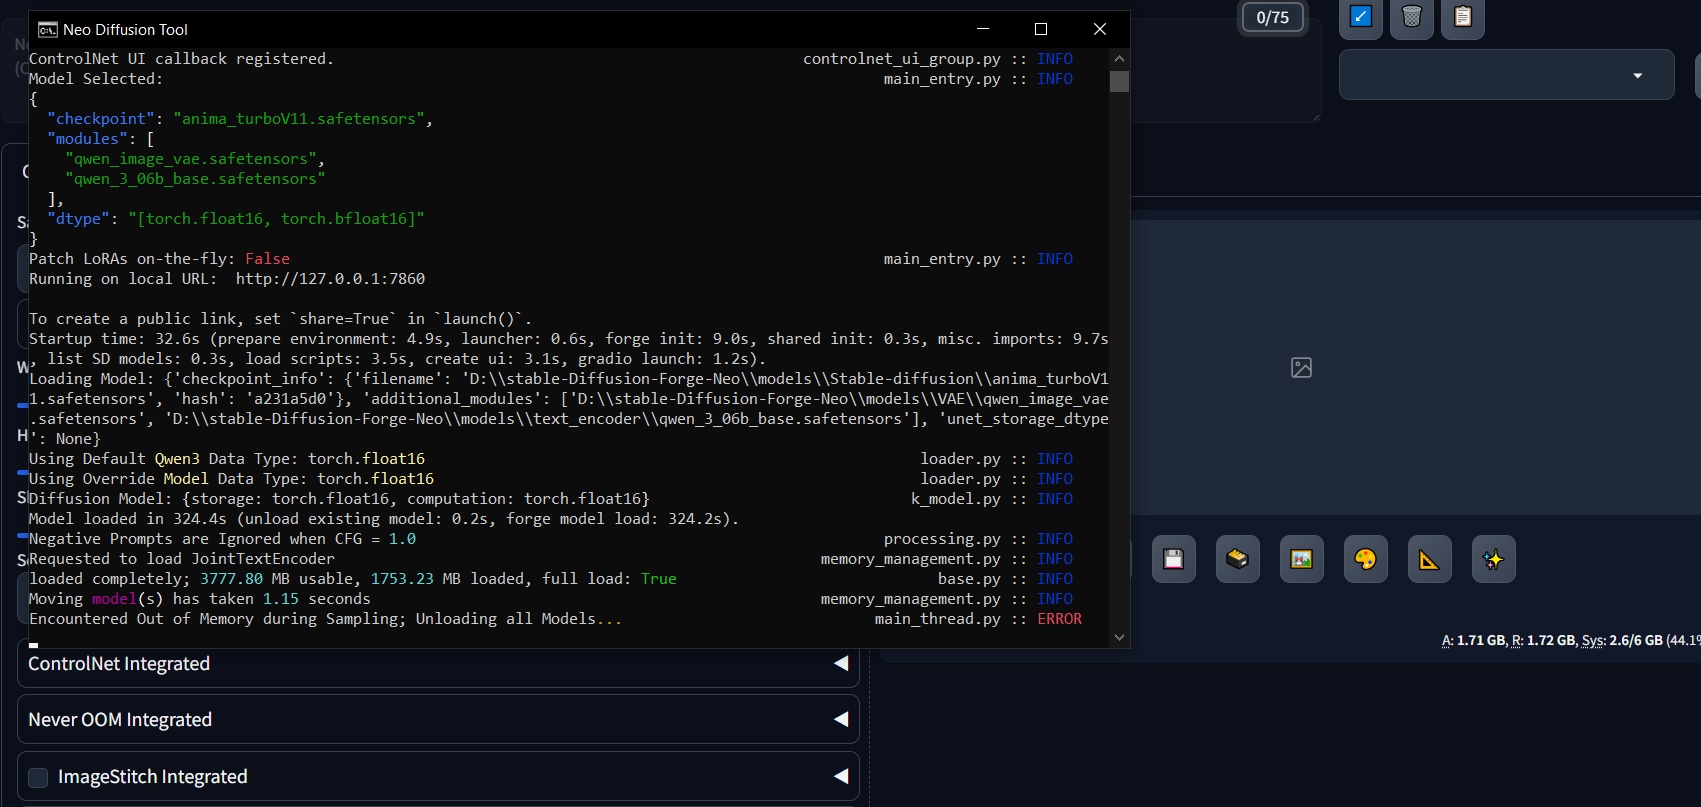Click the image placeholder icon in output gallery
This screenshot has width=1701, height=807.
click(x=1301, y=368)
